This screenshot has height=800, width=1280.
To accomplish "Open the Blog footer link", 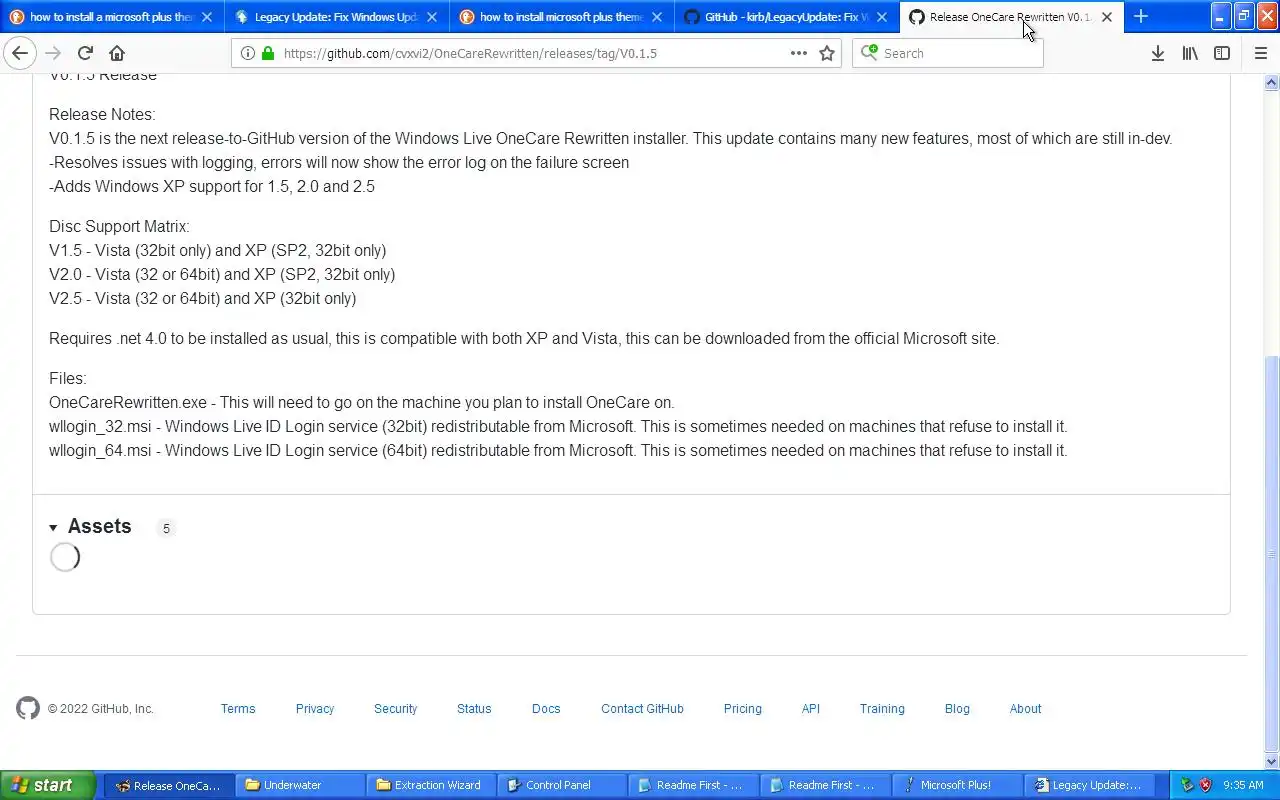I will click(x=957, y=708).
